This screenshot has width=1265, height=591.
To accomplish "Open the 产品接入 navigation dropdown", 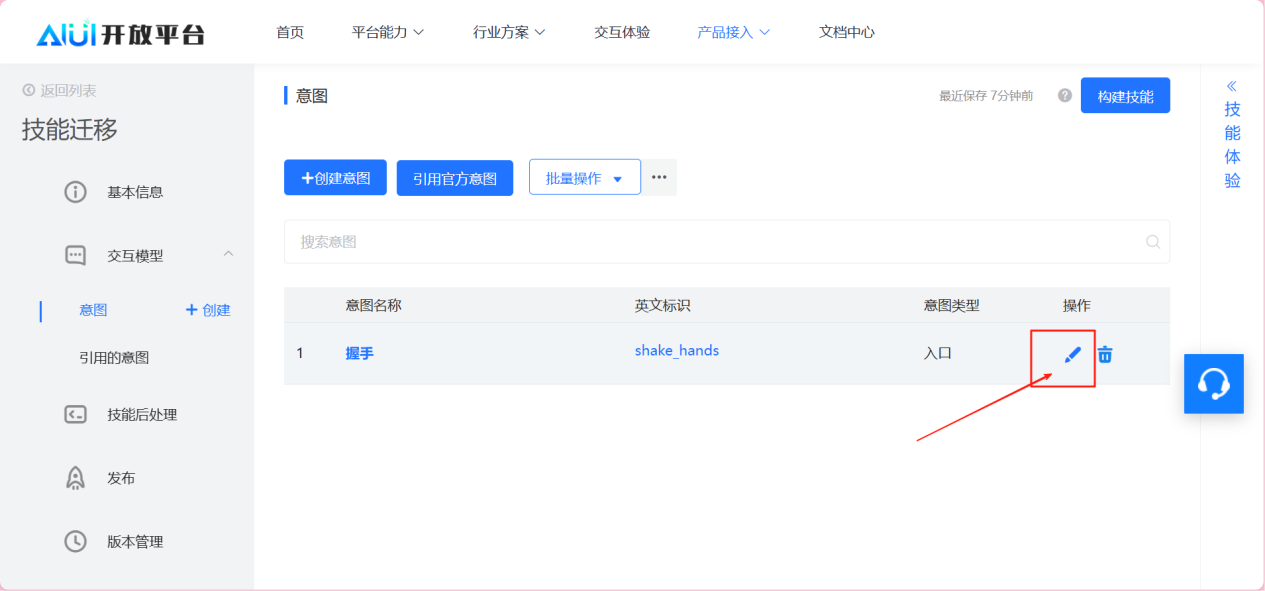I will pos(733,32).
